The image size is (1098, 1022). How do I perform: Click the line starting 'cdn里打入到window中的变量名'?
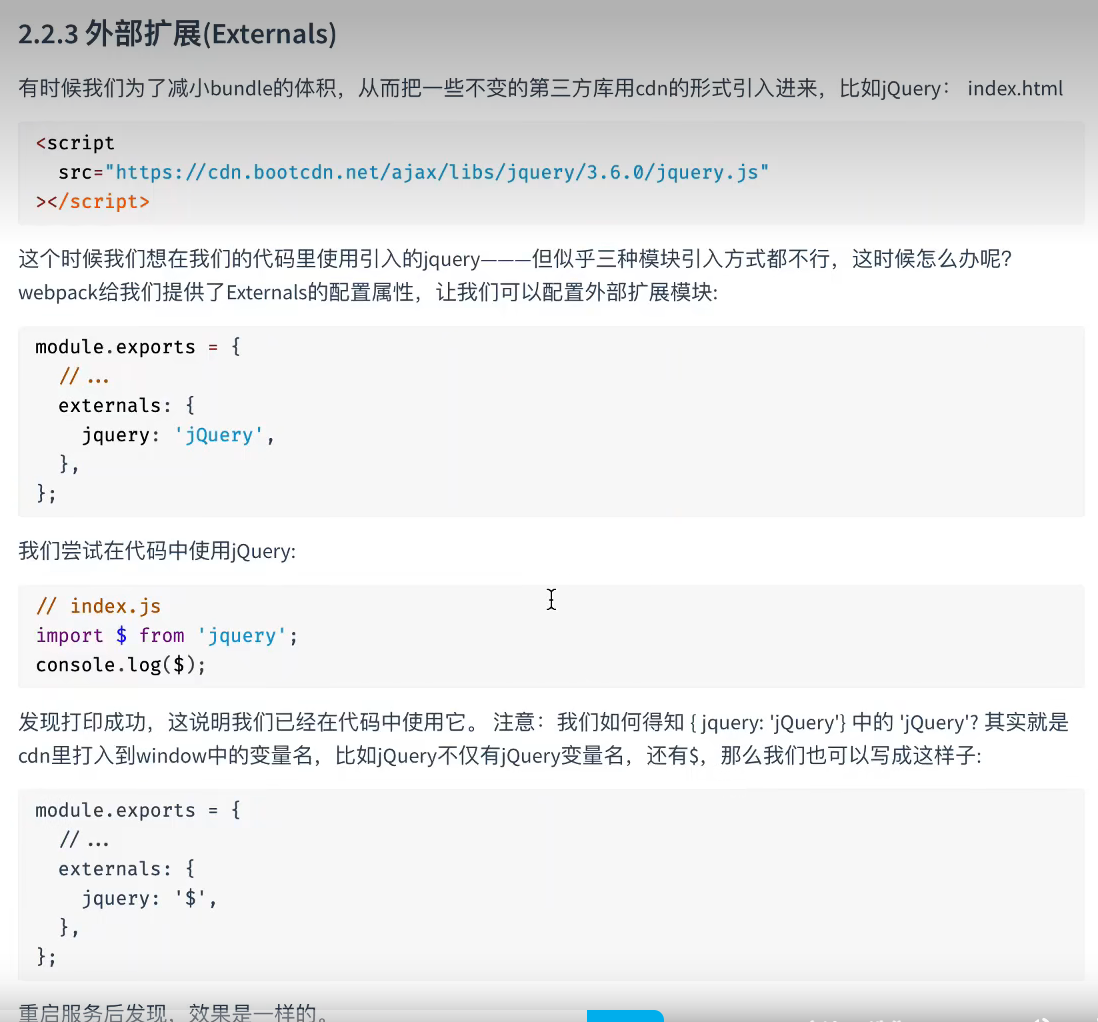(499, 756)
